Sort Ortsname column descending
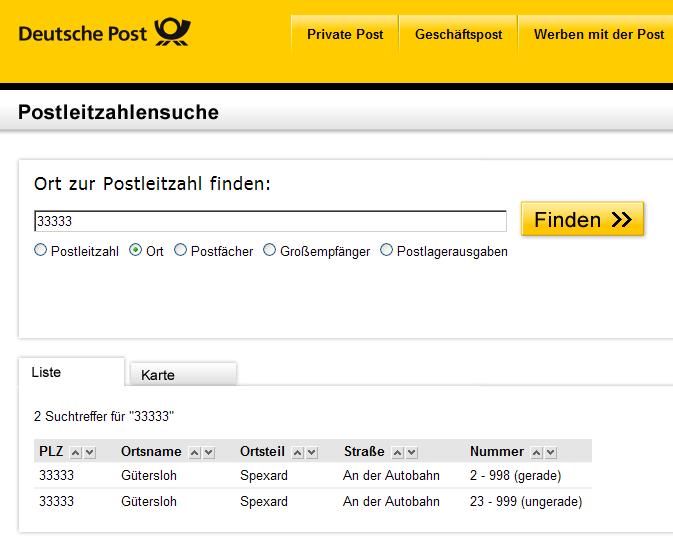Viewport: 673px width, 545px height. pos(208,453)
